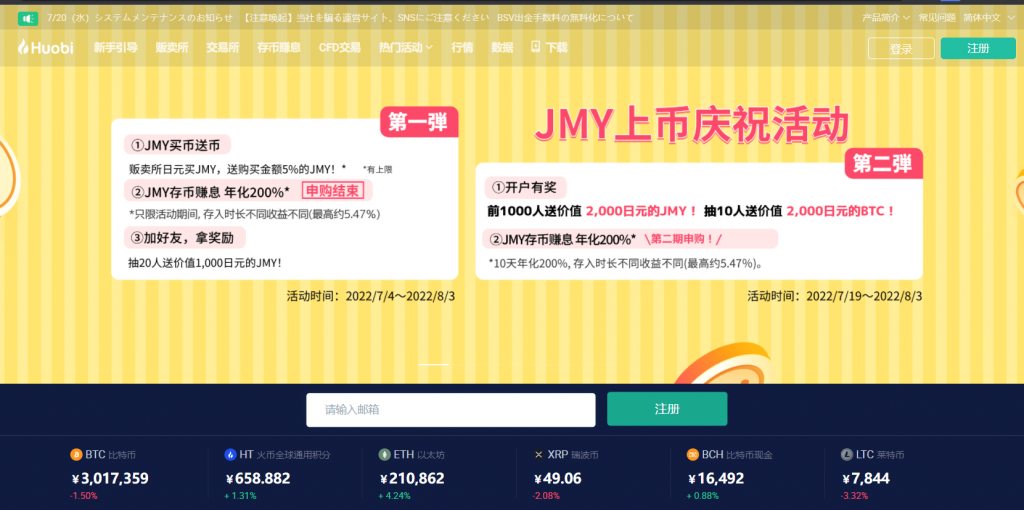Click the ③加好友，拿奖励 heading
1024x510 pixels.
coord(182,238)
